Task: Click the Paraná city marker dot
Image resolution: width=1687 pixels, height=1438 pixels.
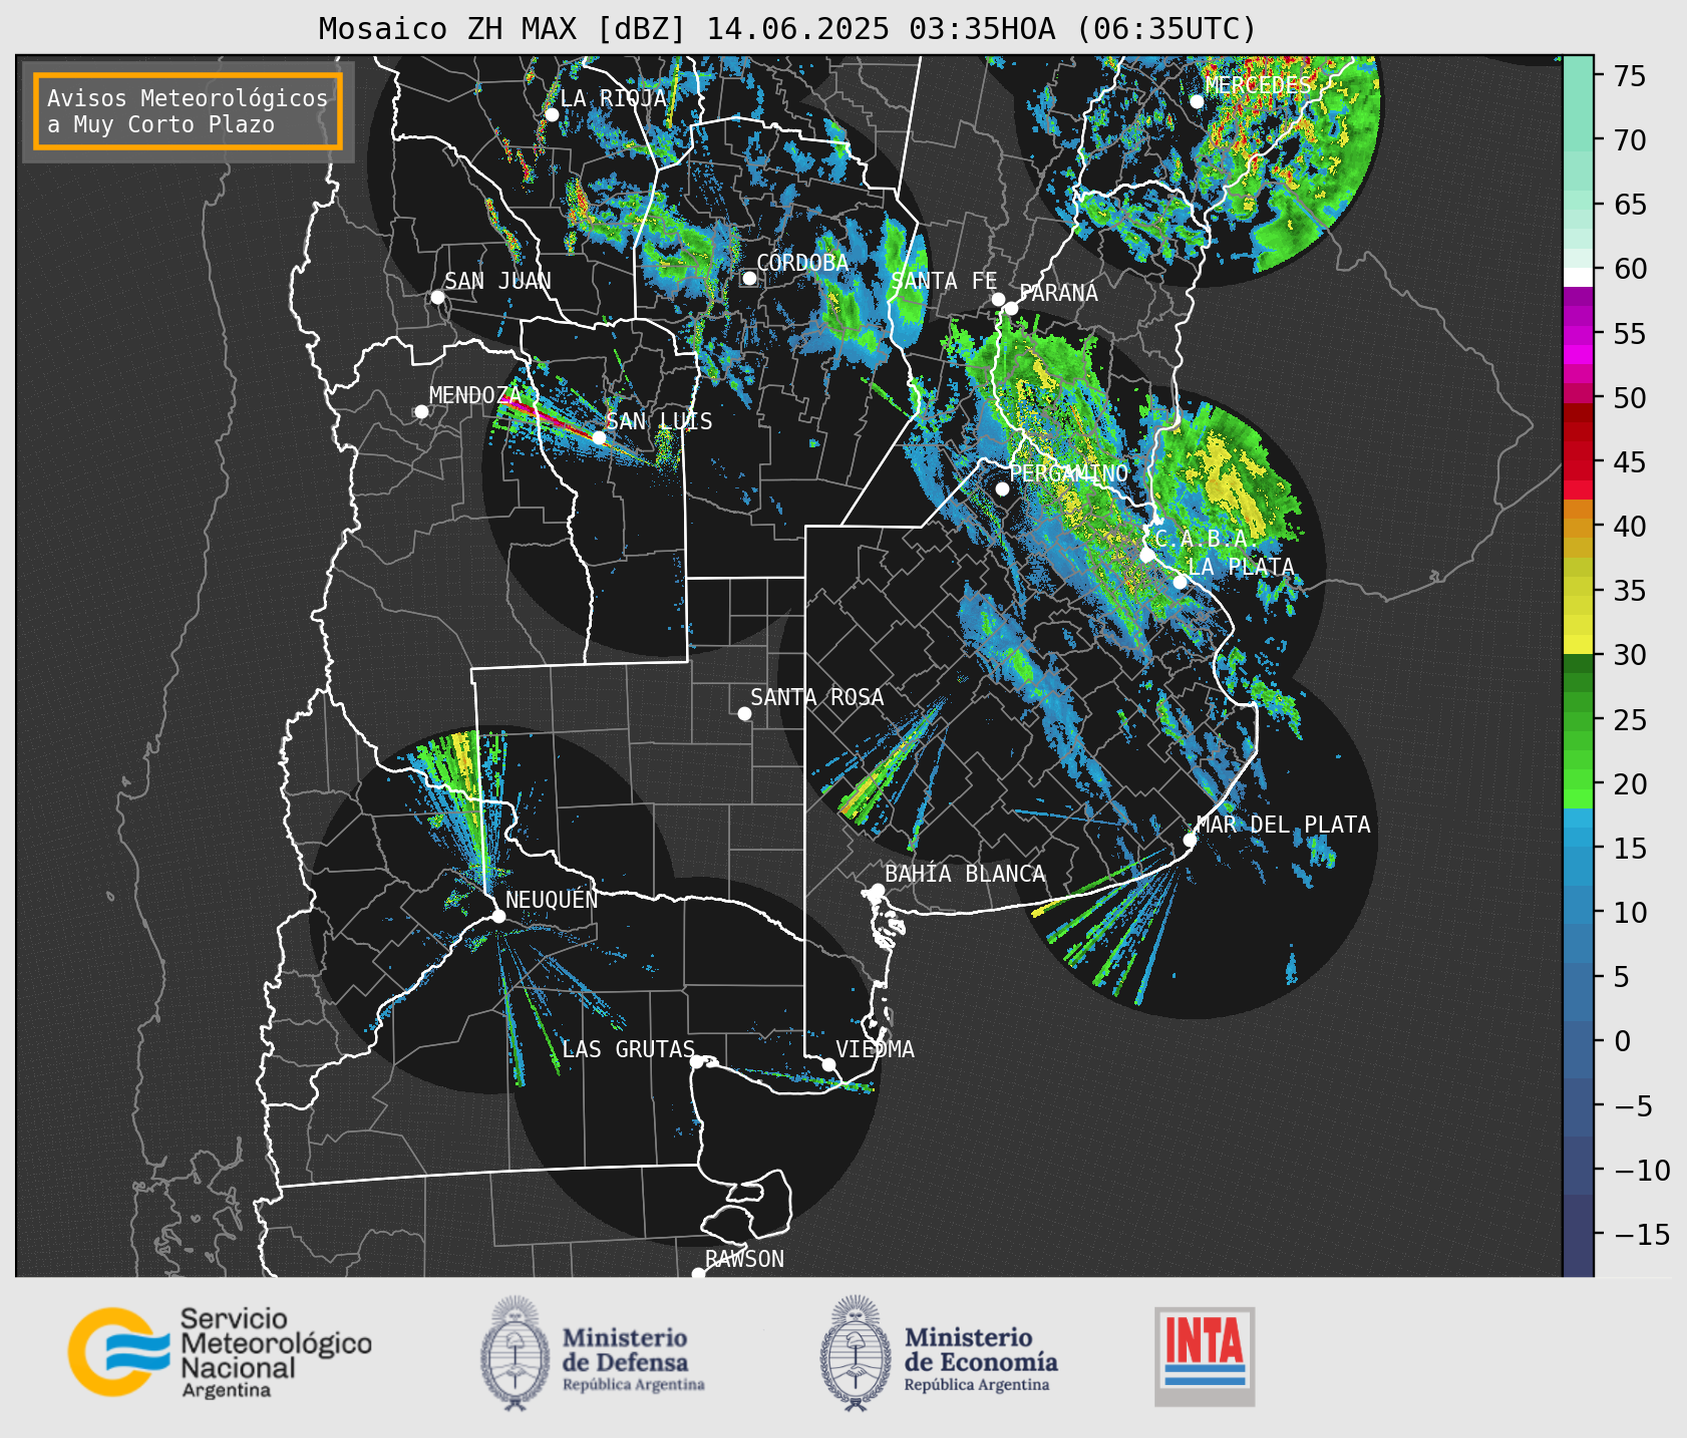Action: point(1011,308)
